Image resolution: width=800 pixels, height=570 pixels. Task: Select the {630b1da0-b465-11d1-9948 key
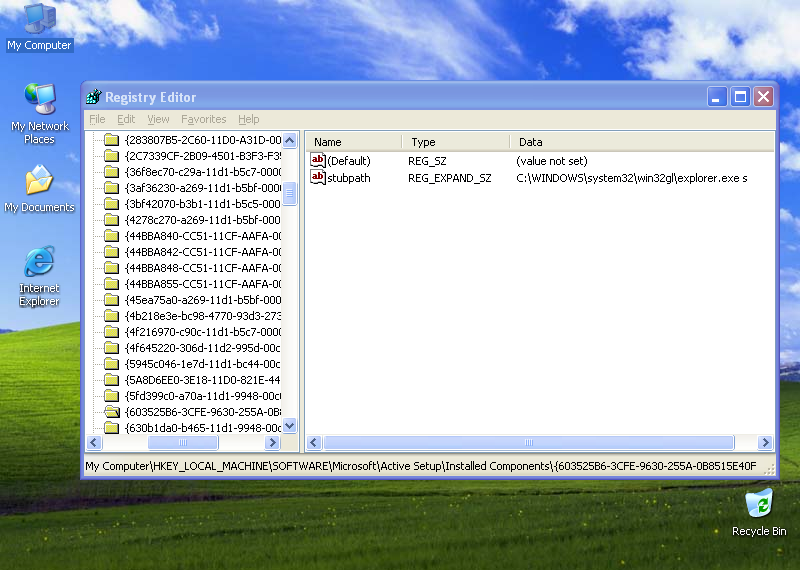click(x=203, y=428)
